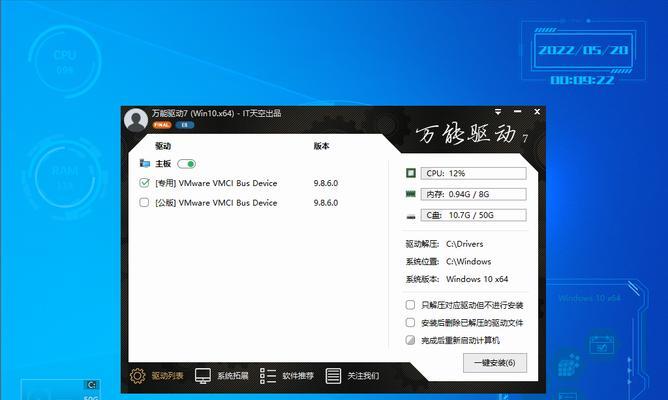Screen dimensions: 668x400
Task: Open the 关注我们 tab
Action: [x=363, y=376]
